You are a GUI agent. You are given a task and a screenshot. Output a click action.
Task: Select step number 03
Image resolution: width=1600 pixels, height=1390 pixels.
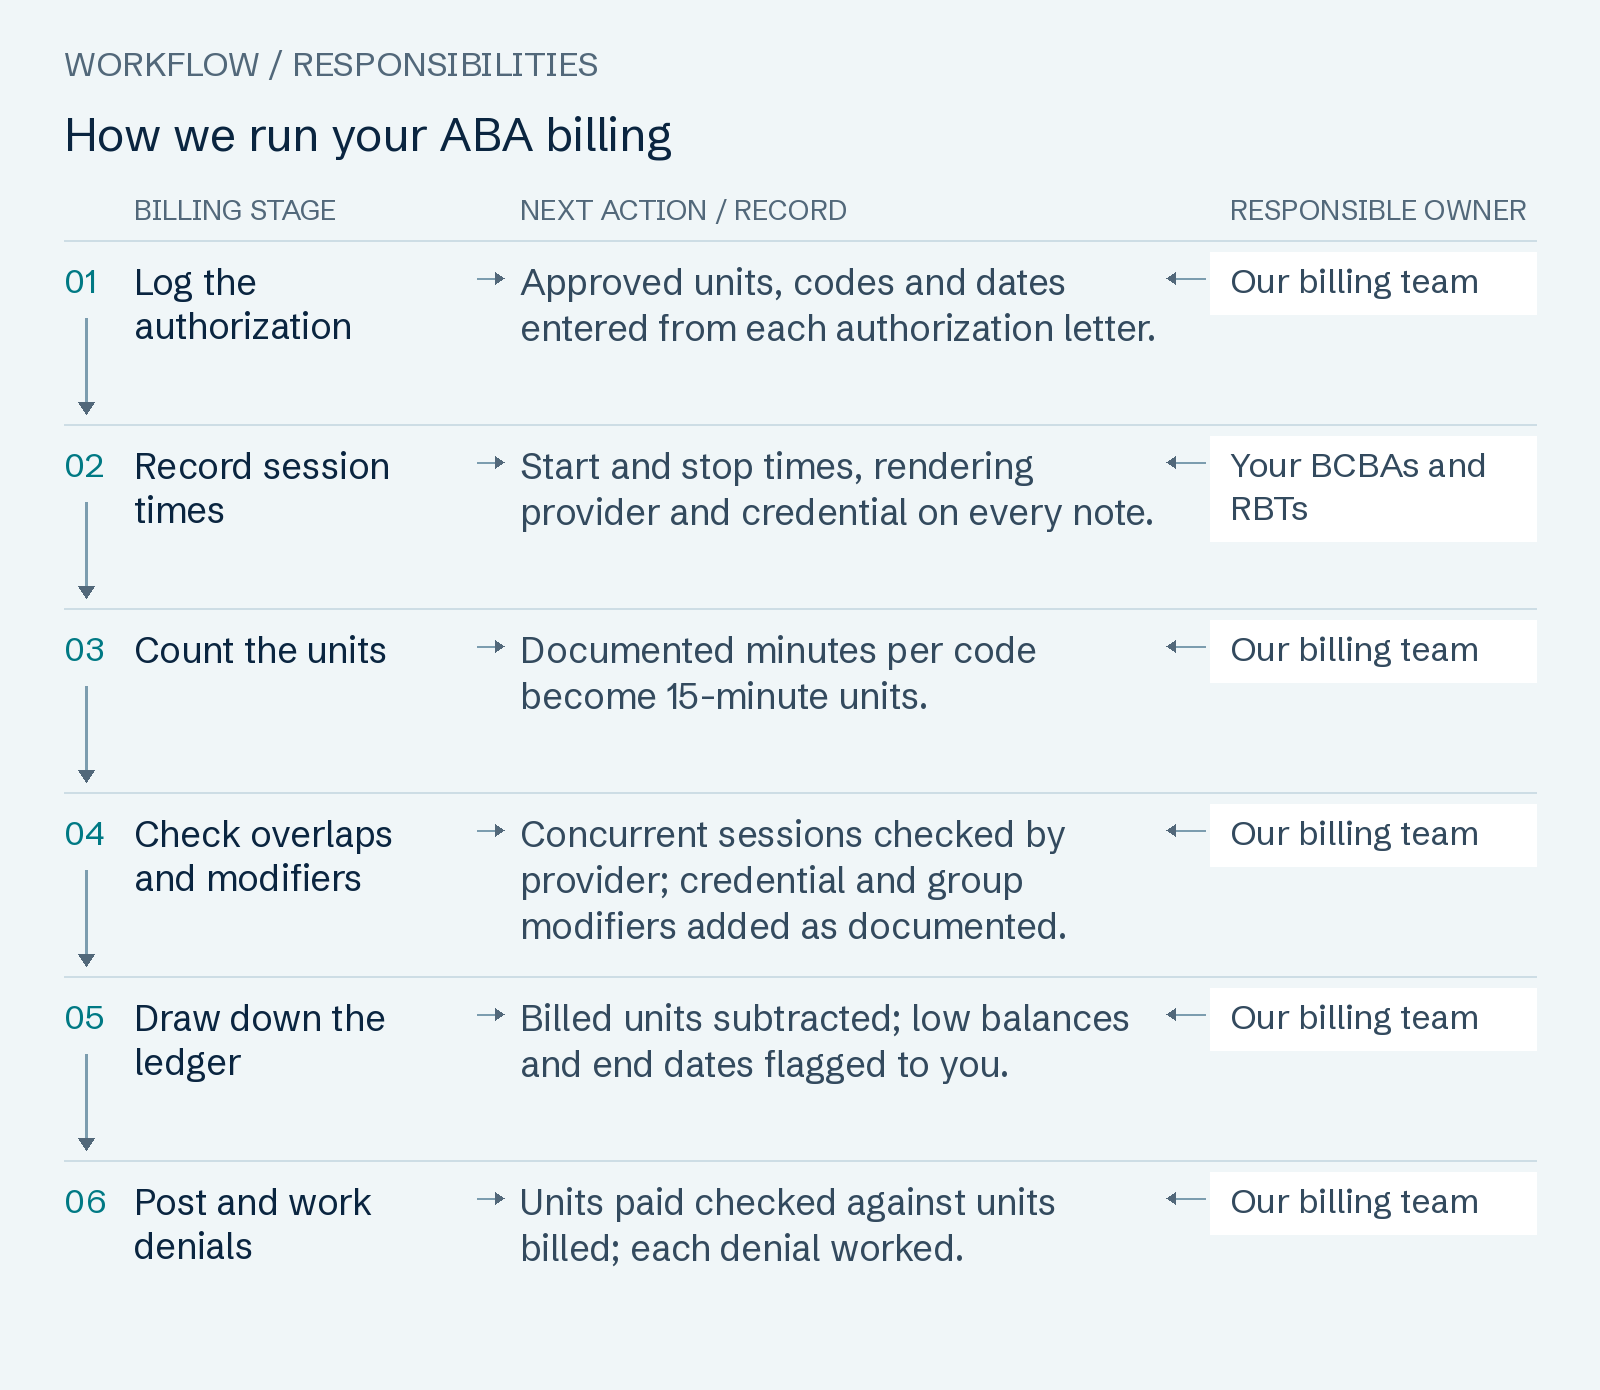[84, 651]
